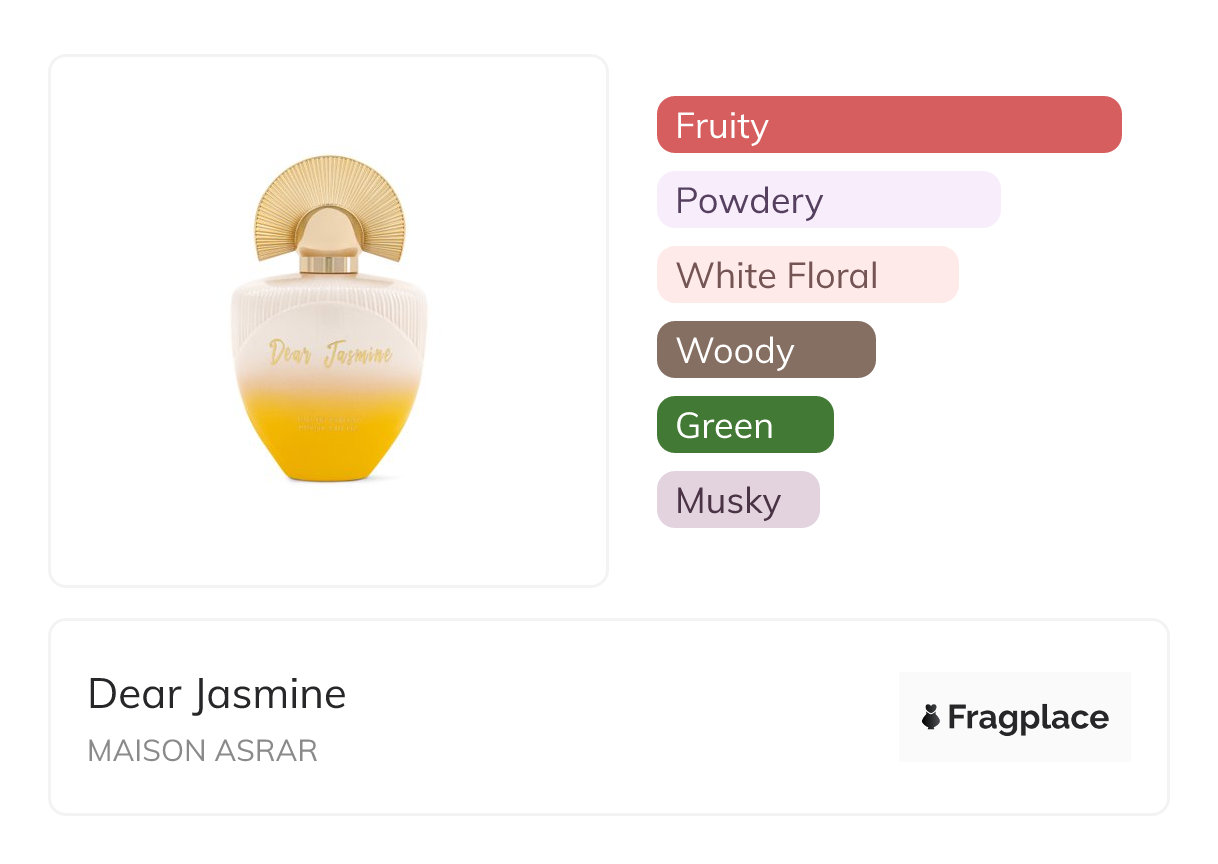1218x864 pixels.
Task: Open the MAISON ASRAR brand link
Action: [x=202, y=751]
